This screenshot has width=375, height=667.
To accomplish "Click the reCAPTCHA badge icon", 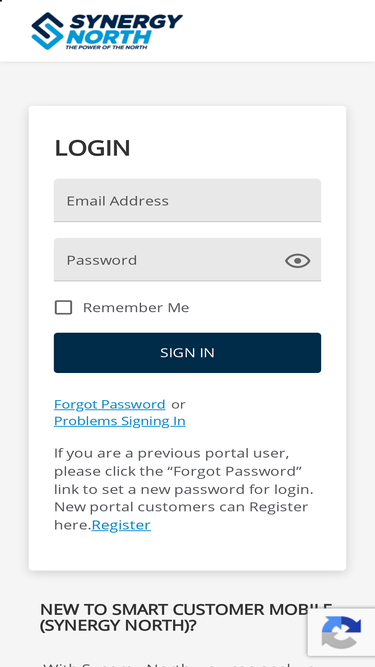I will point(341,632).
